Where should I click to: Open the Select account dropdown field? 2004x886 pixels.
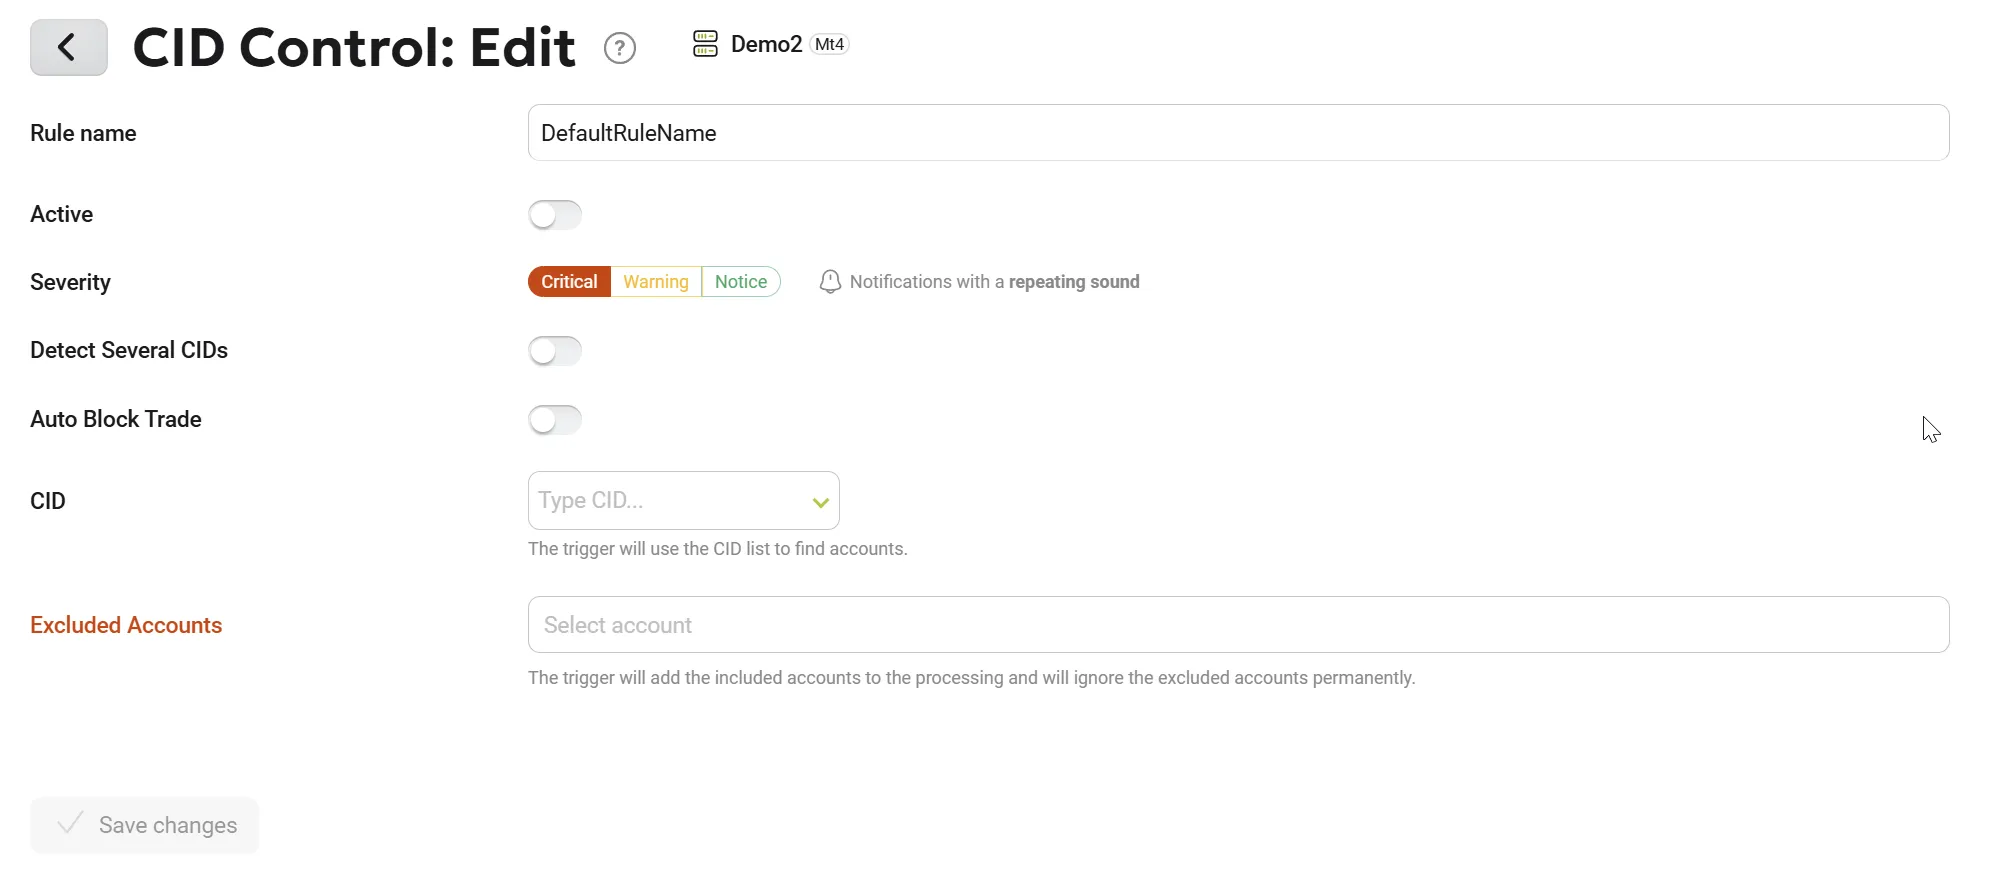(1238, 625)
